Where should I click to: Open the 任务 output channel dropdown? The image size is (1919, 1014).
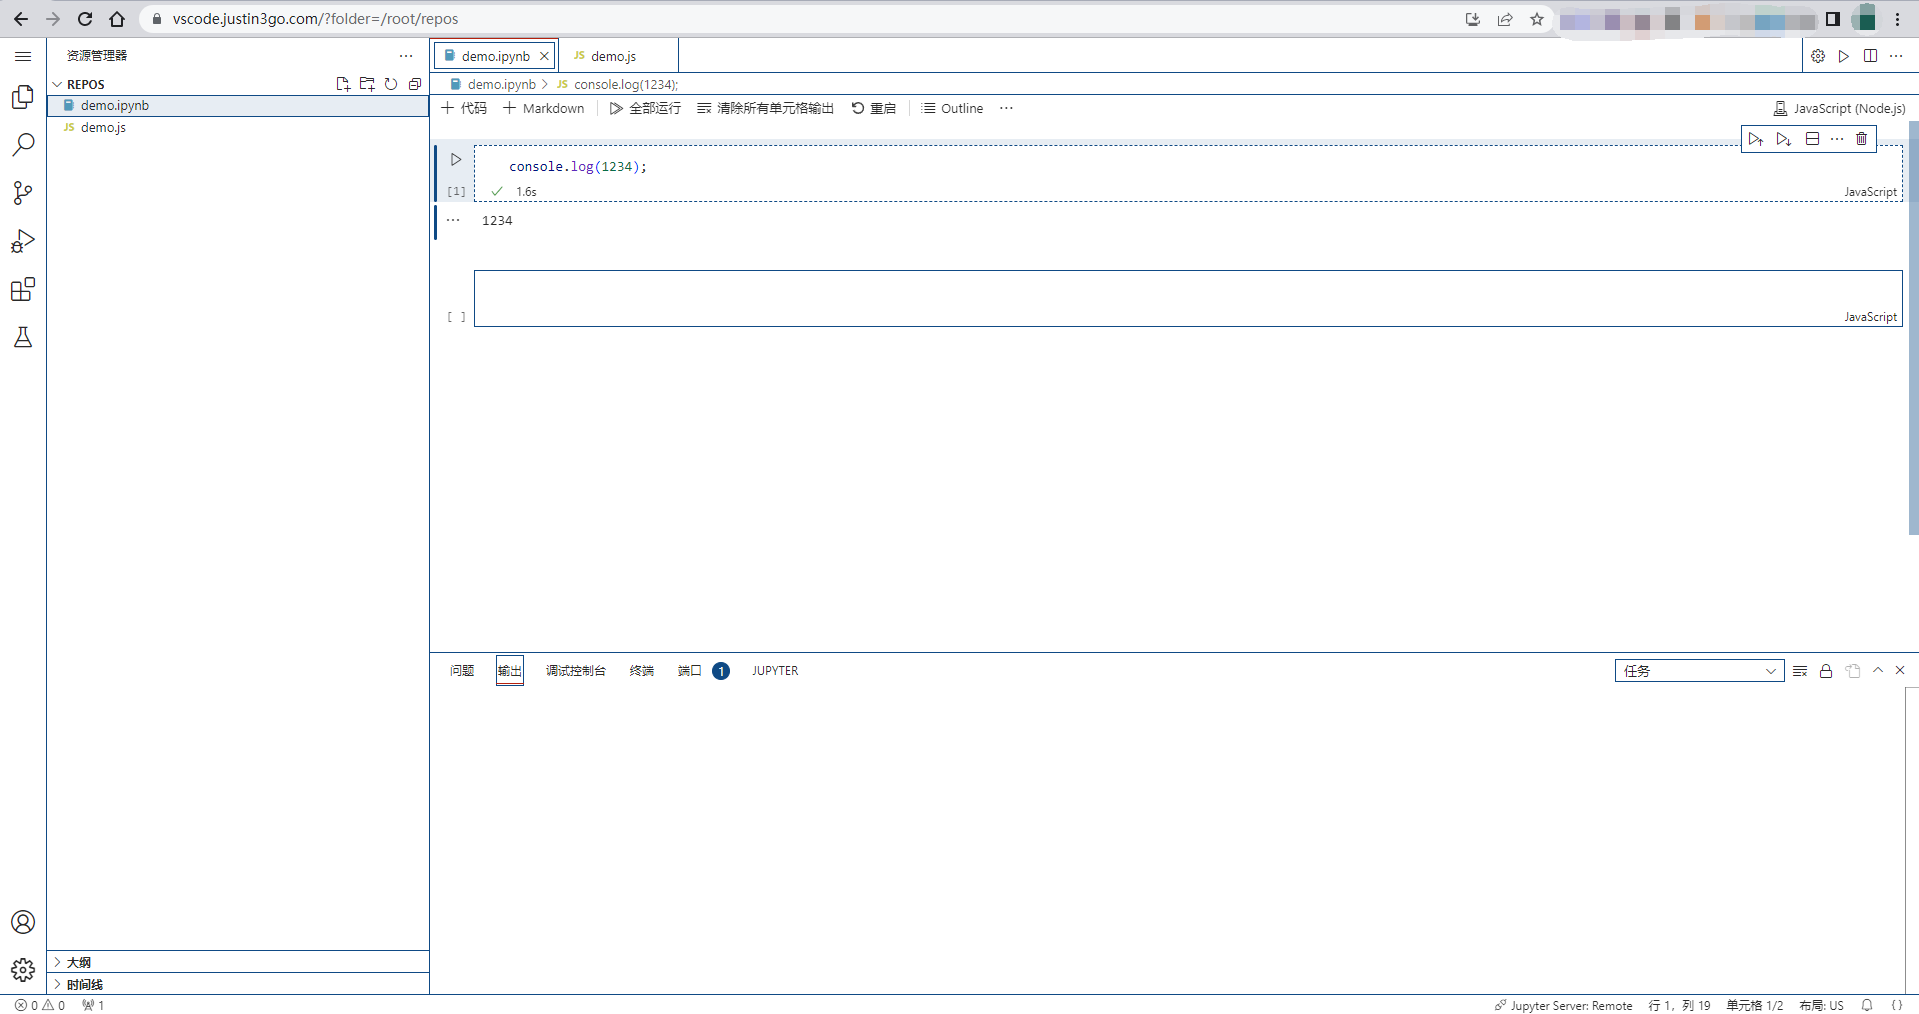tap(1698, 671)
